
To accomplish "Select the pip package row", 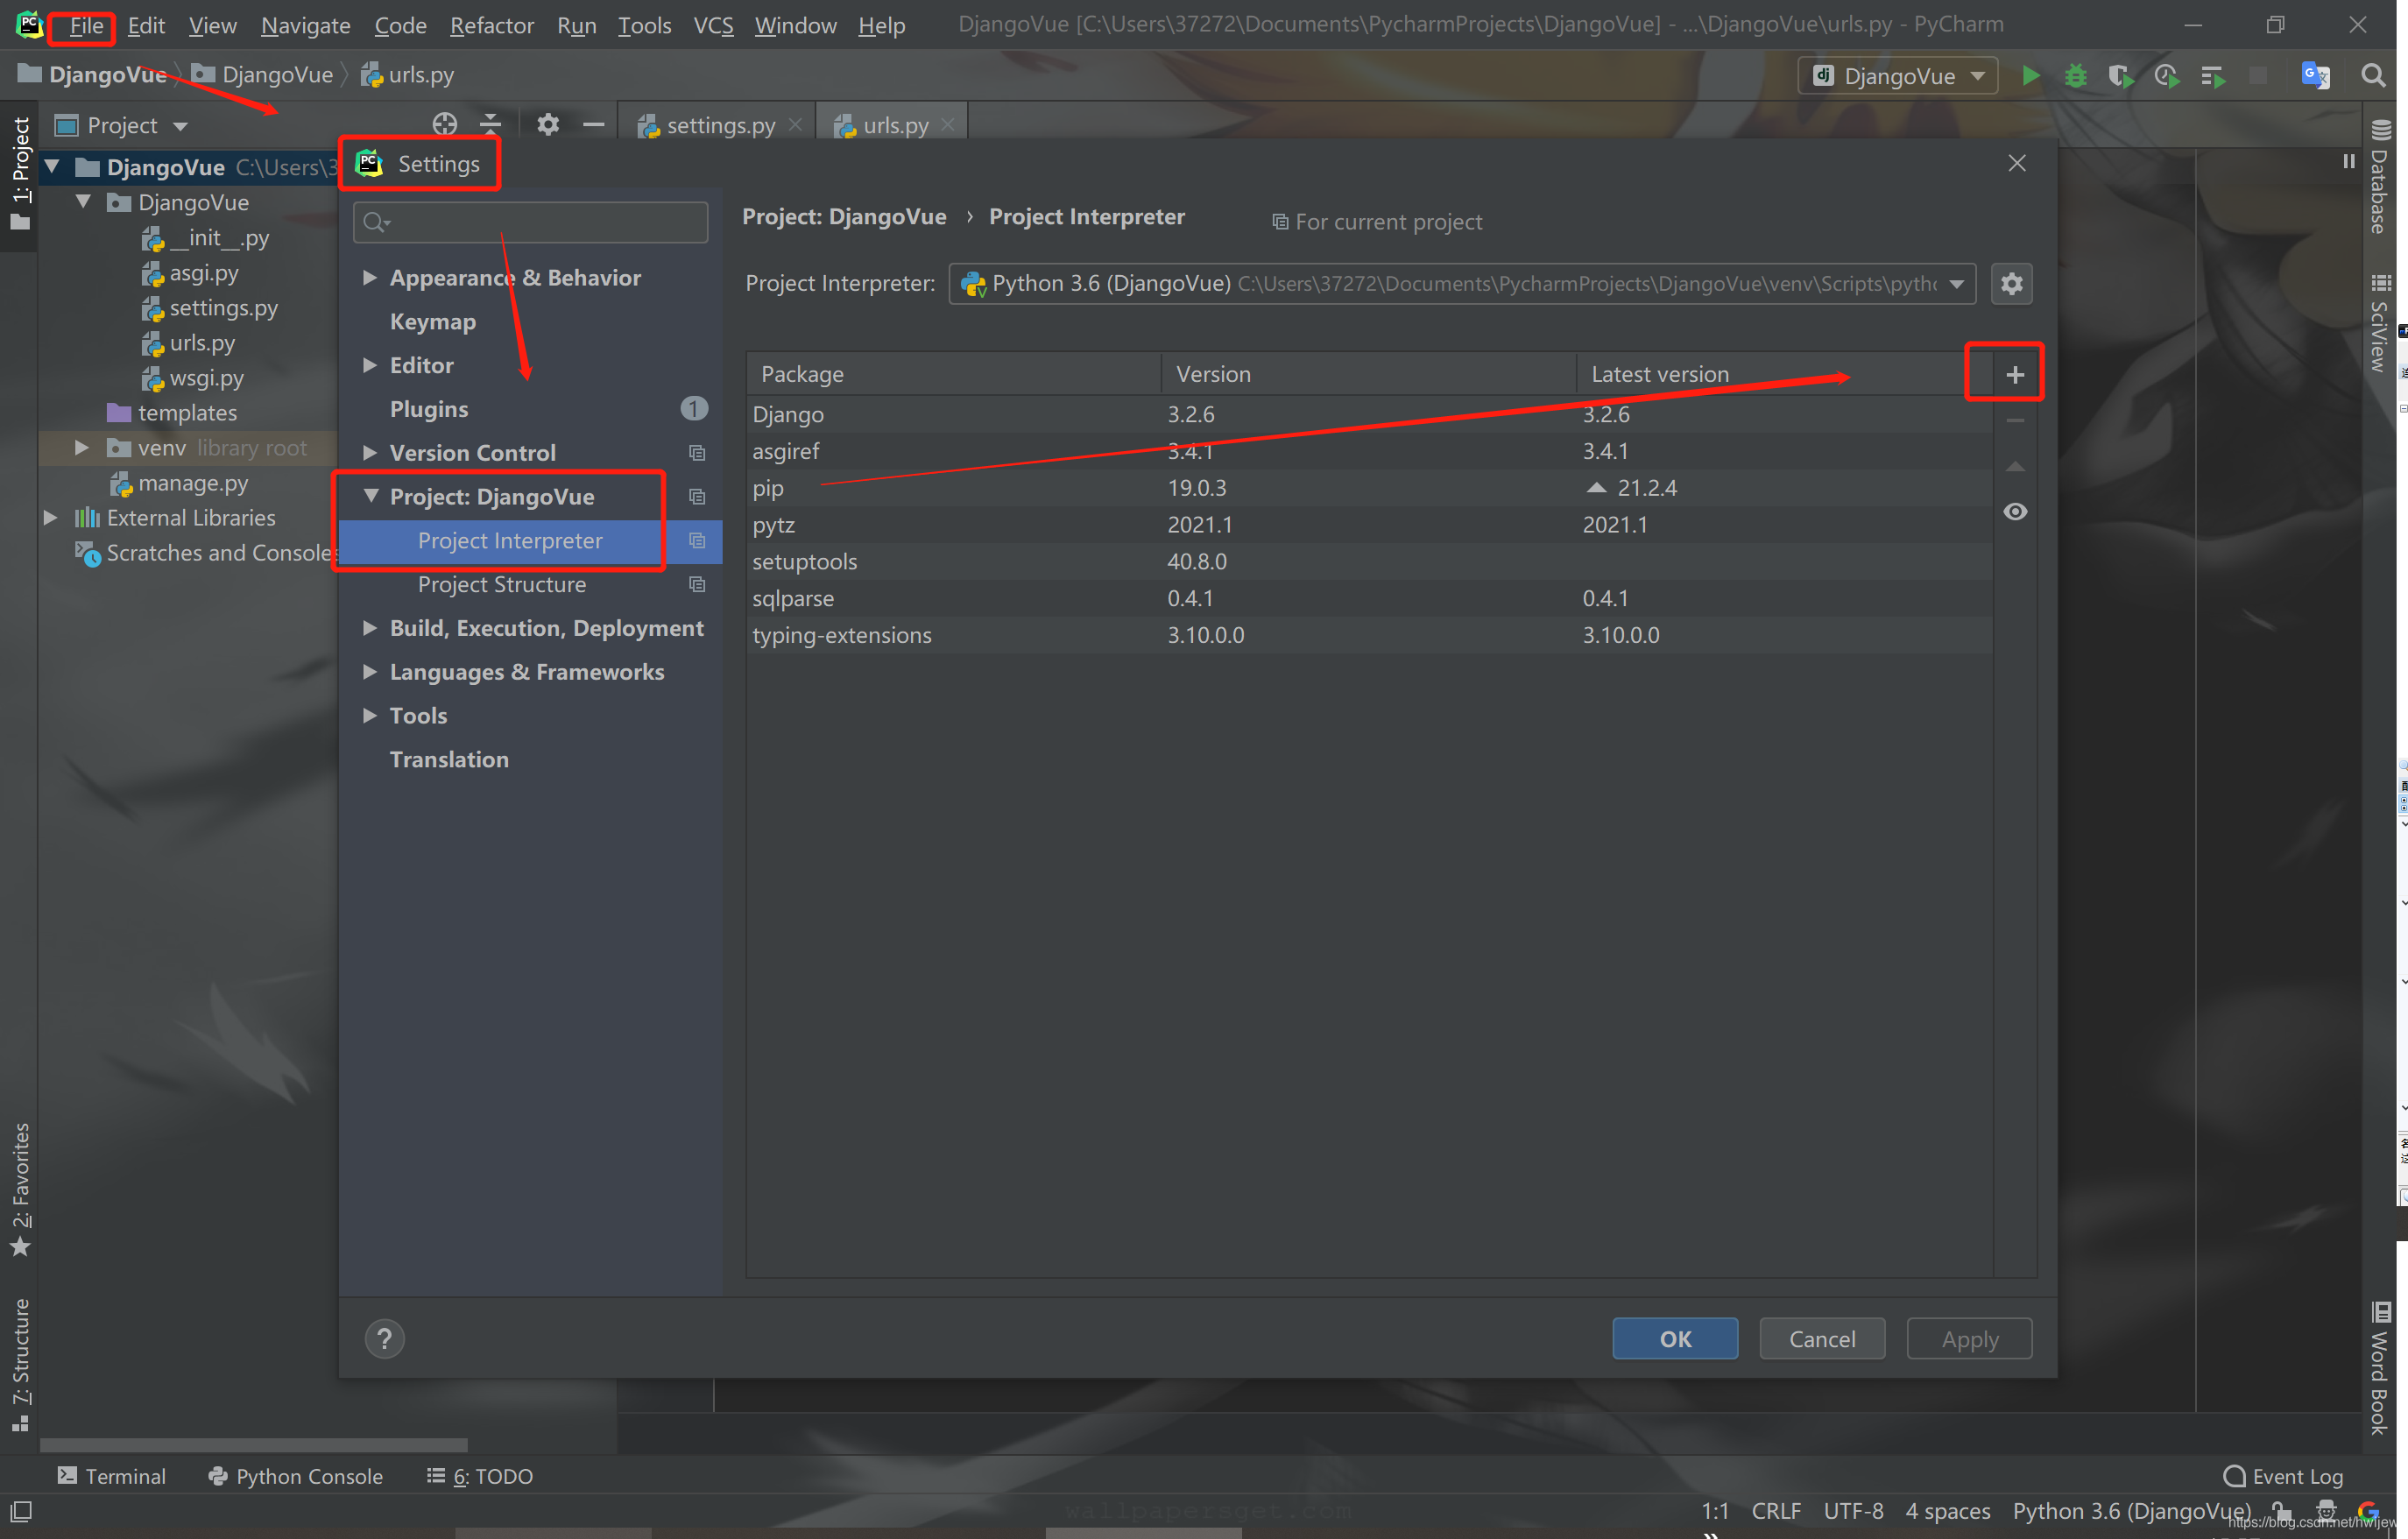I will click(x=1369, y=489).
